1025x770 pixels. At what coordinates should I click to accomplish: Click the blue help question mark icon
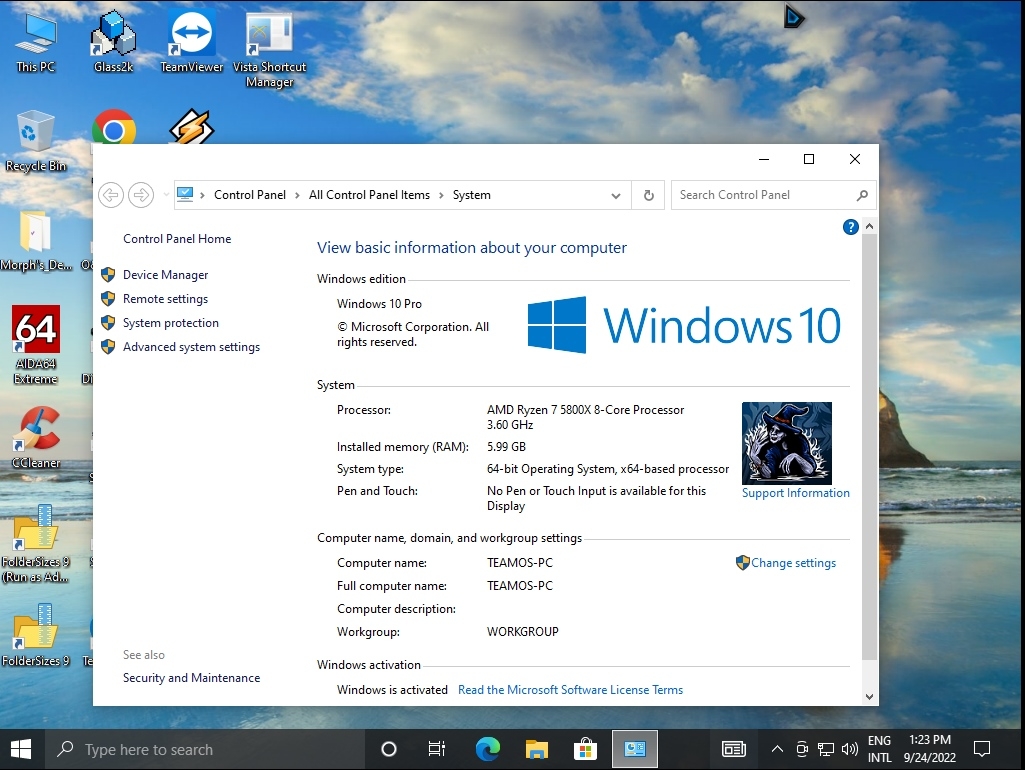tap(851, 227)
